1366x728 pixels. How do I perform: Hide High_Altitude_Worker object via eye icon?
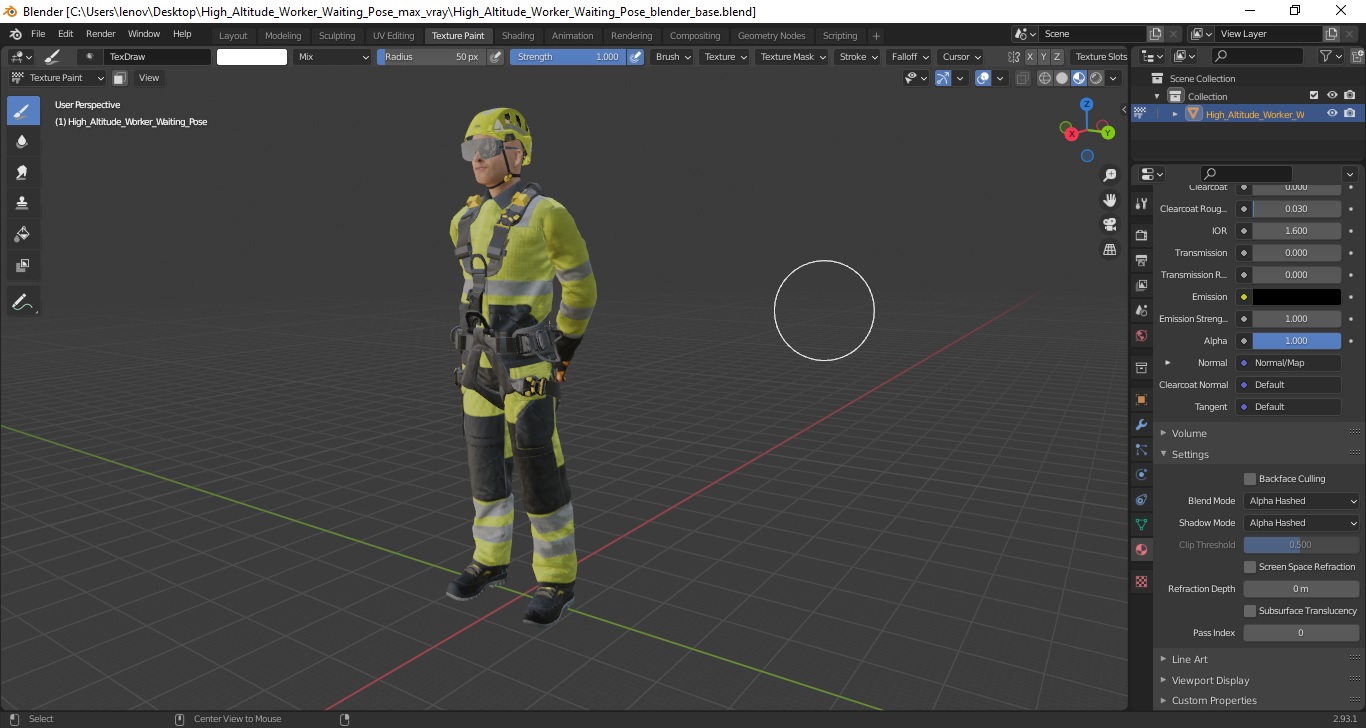[x=1332, y=114]
